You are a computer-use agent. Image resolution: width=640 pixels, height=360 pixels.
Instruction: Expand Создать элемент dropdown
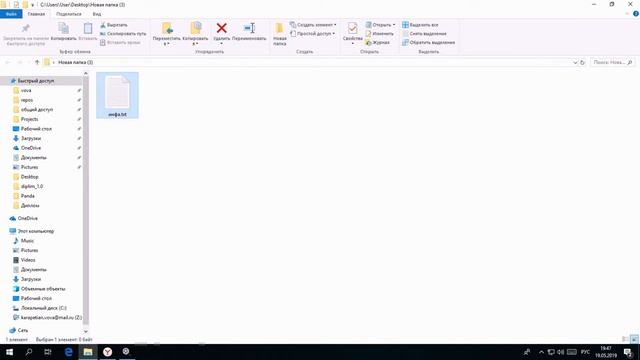[x=336, y=25]
